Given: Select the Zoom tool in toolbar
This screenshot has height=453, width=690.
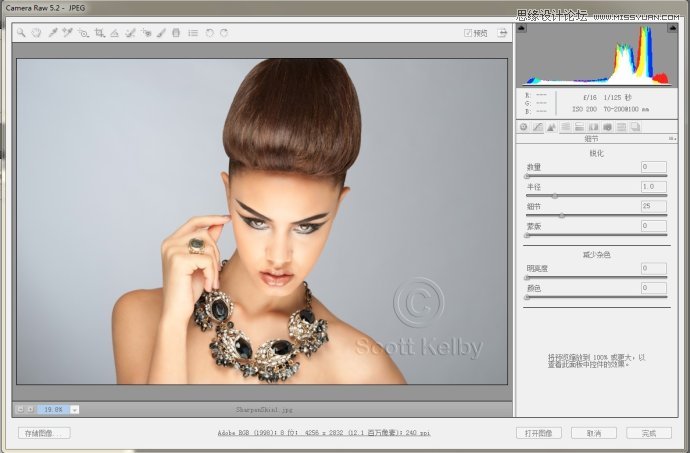Looking at the screenshot, I should 21,33.
